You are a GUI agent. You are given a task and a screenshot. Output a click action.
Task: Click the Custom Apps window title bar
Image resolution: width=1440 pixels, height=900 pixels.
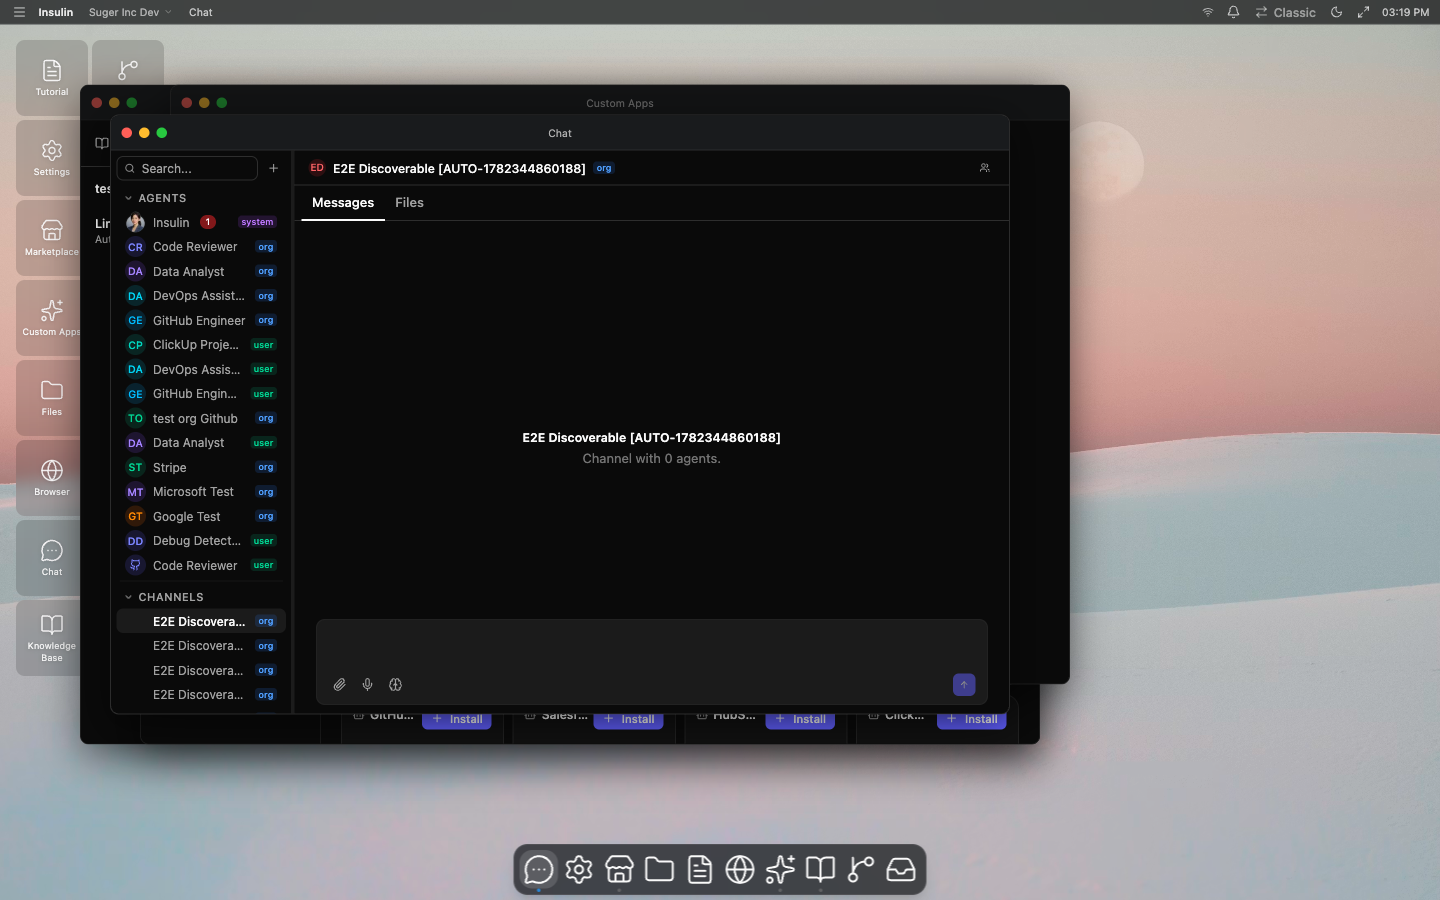click(x=620, y=103)
